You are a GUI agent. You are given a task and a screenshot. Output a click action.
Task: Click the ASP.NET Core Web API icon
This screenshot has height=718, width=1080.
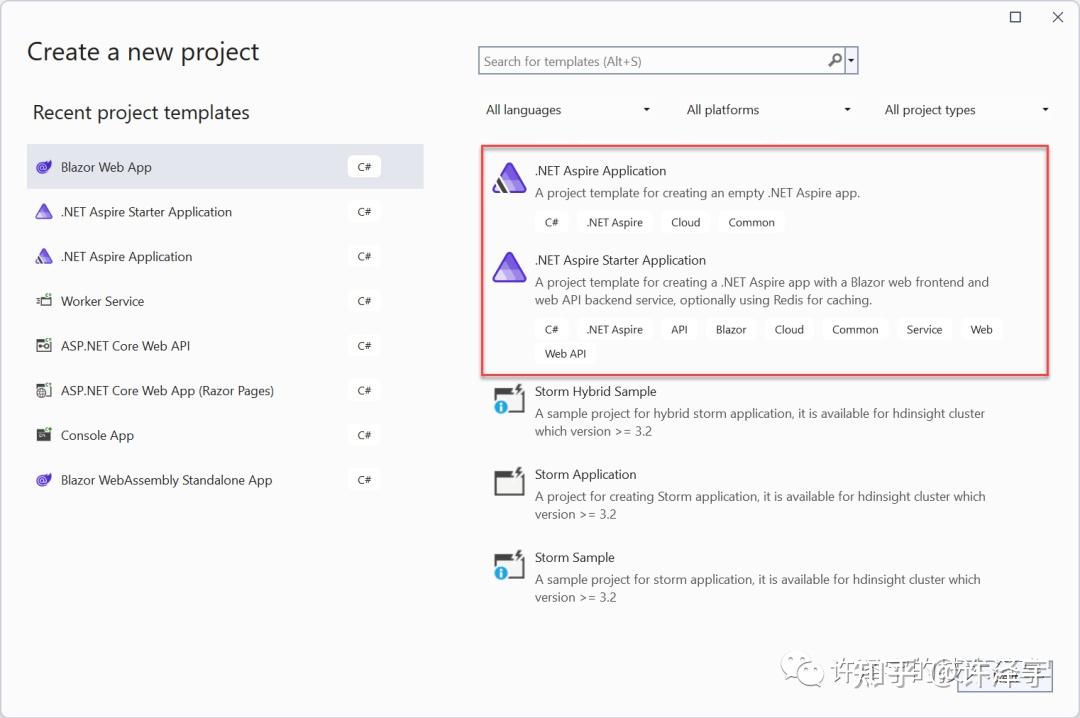44,345
